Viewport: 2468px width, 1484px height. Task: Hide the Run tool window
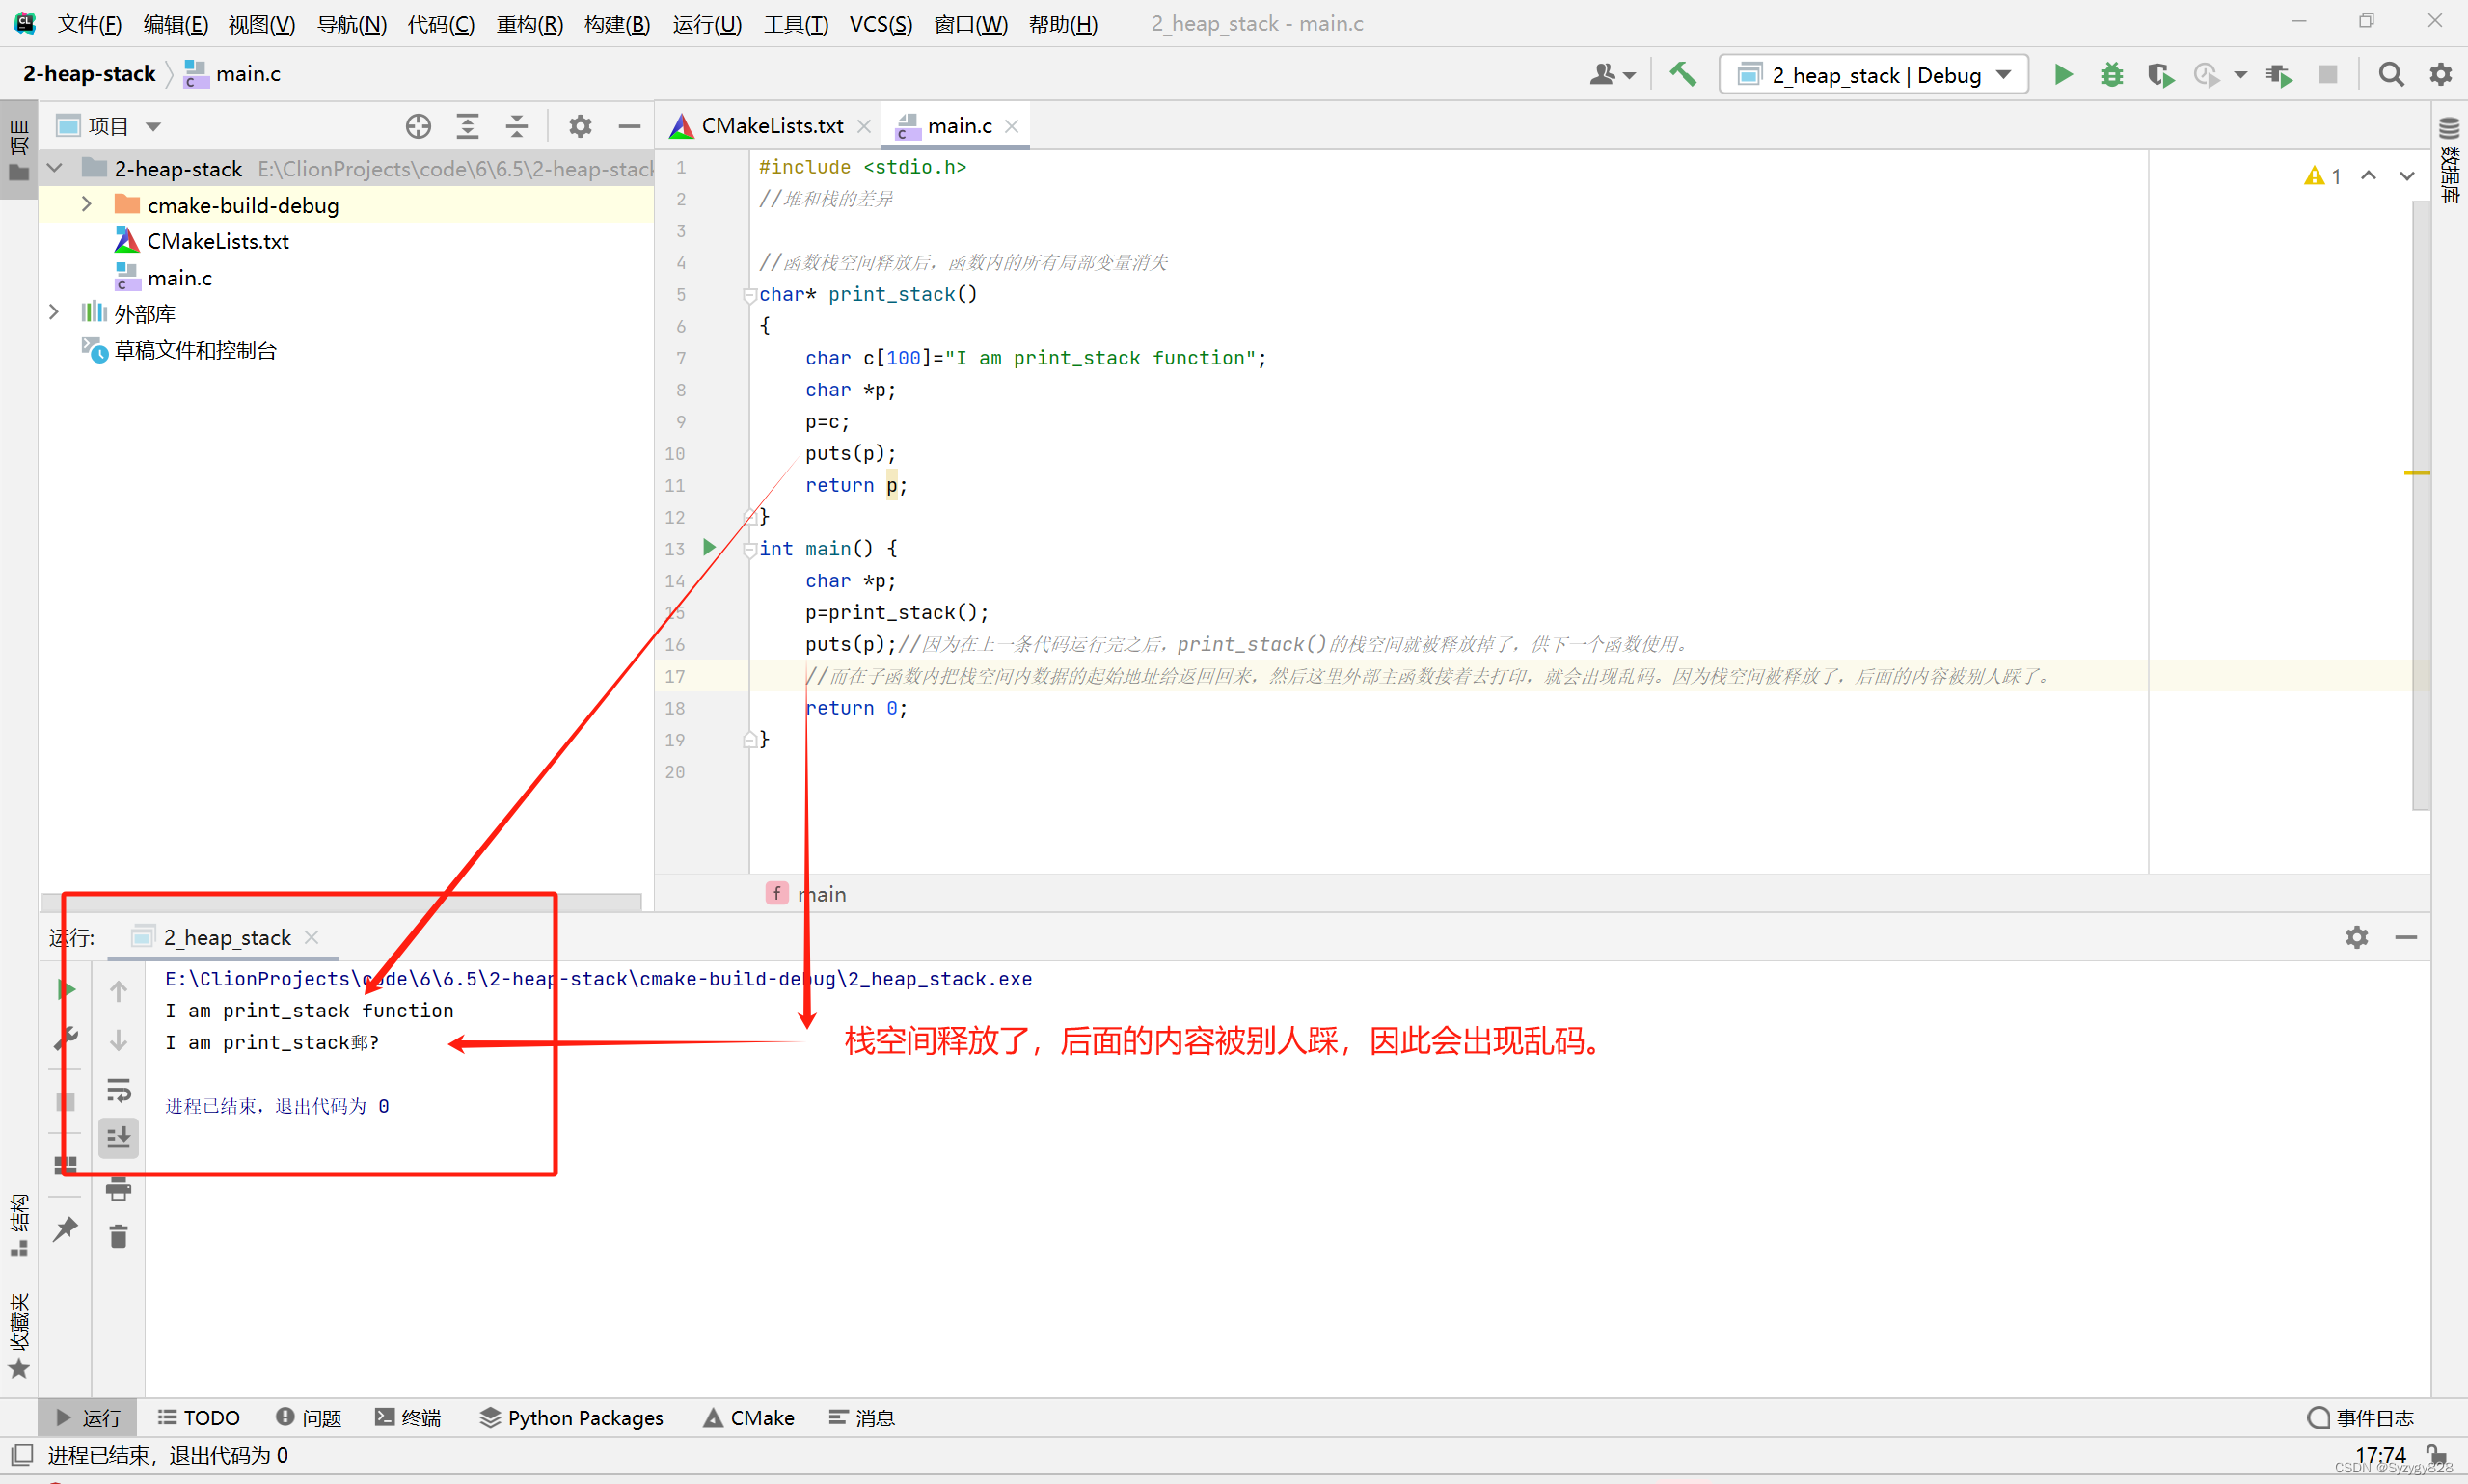pos(2406,937)
